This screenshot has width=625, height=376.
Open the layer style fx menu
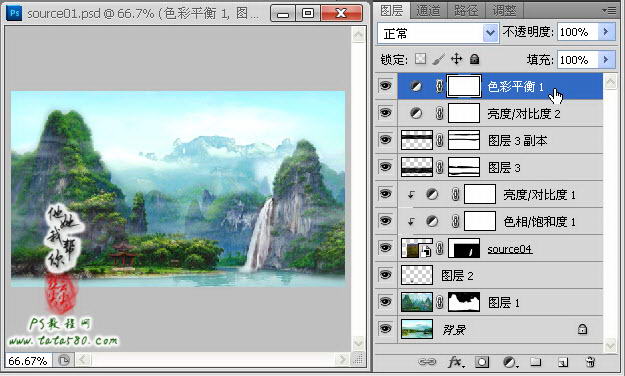click(456, 362)
